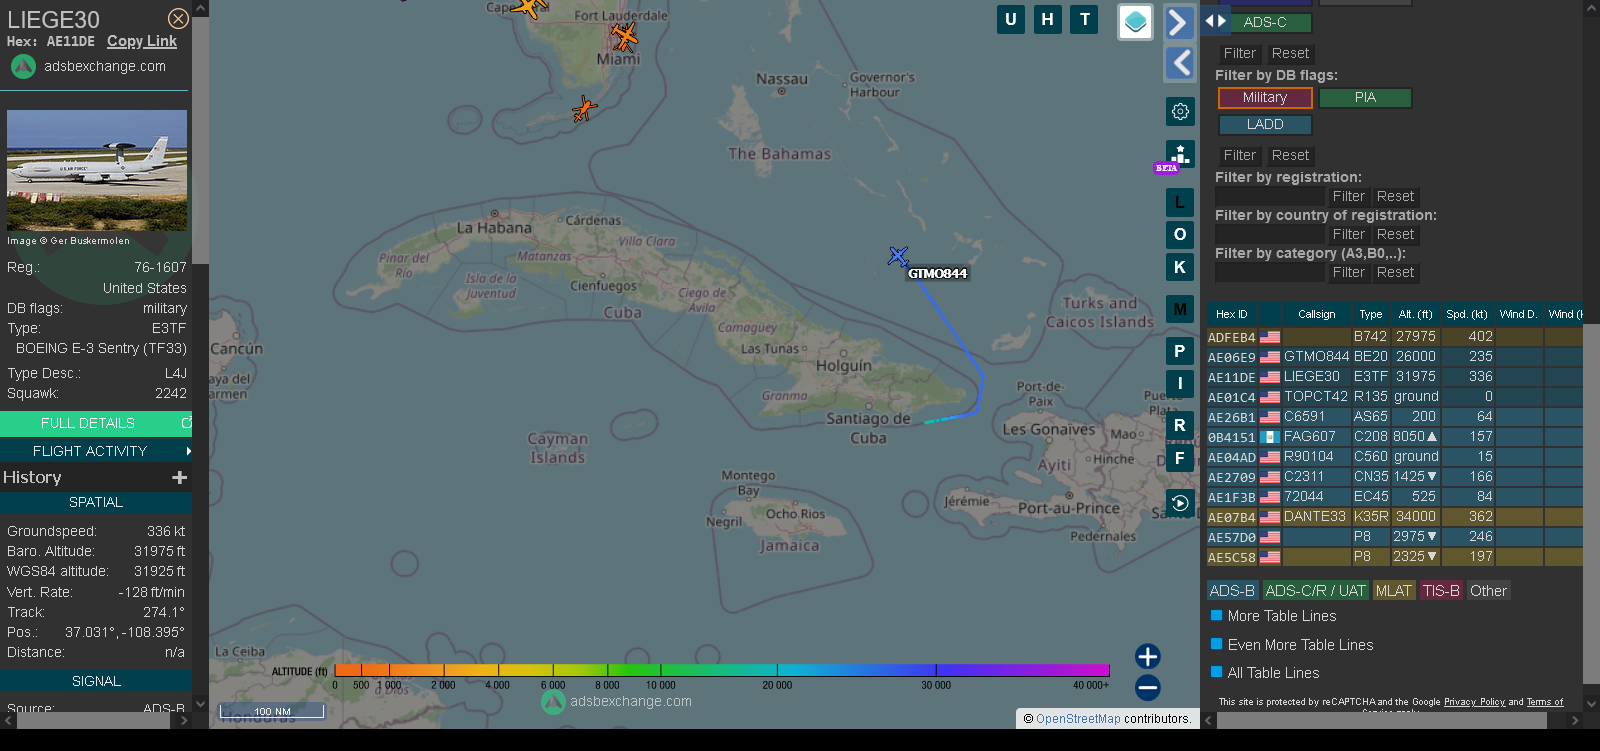Select the GTMO844 aircraft icon on map
This screenshot has height=751, width=1600.
pyautogui.click(x=898, y=256)
